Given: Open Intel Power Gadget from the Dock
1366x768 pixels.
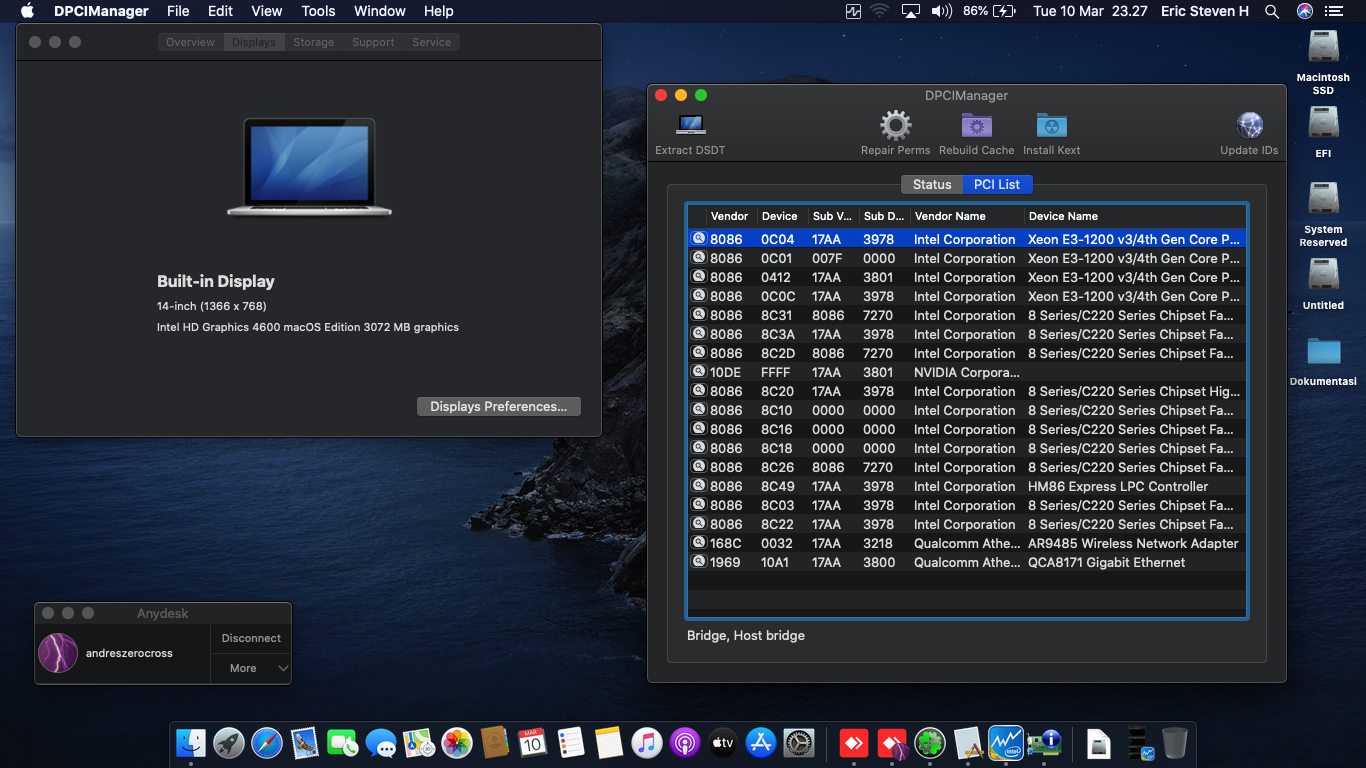Looking at the screenshot, I should pyautogui.click(x=1006, y=743).
